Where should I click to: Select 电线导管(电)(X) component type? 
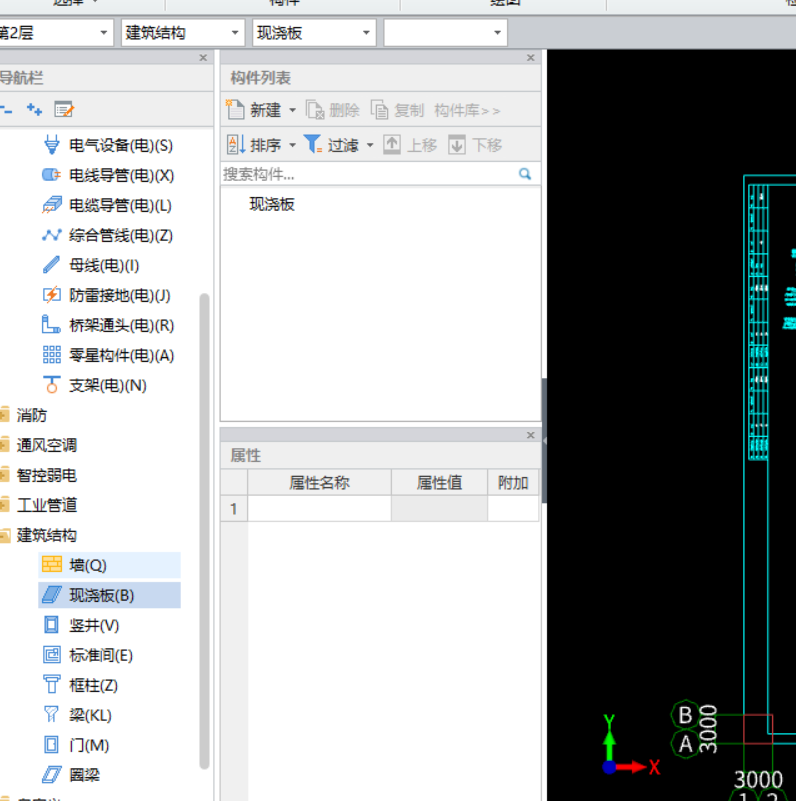click(108, 175)
